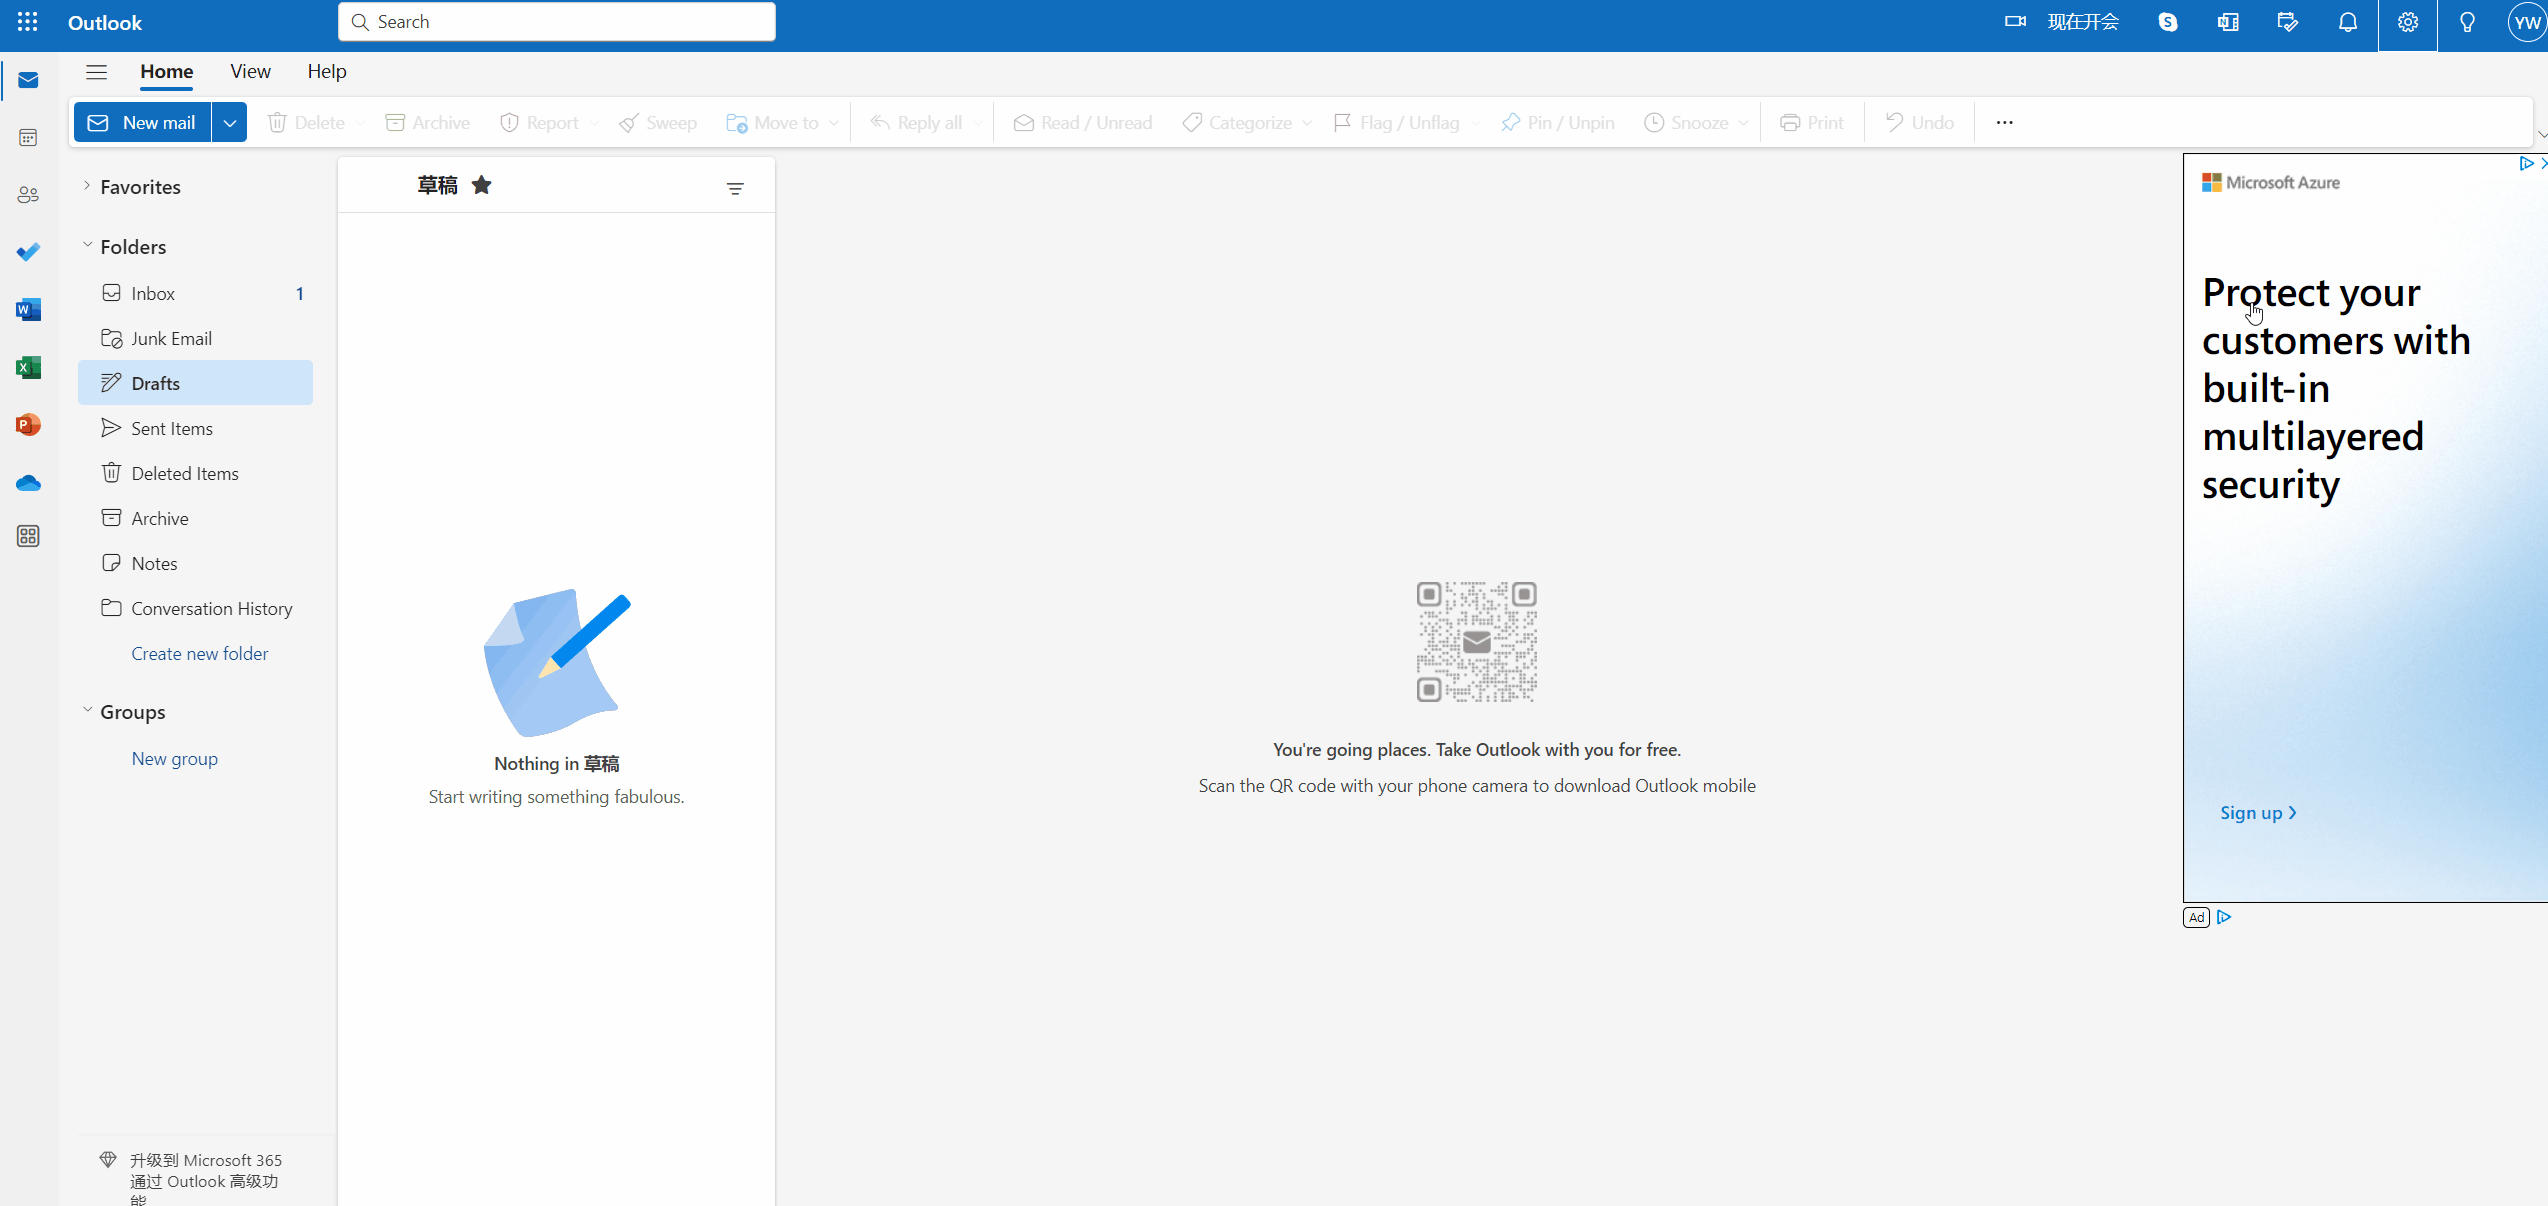Open tips lightbulb icon
2548x1206 pixels.
pos(2468,22)
